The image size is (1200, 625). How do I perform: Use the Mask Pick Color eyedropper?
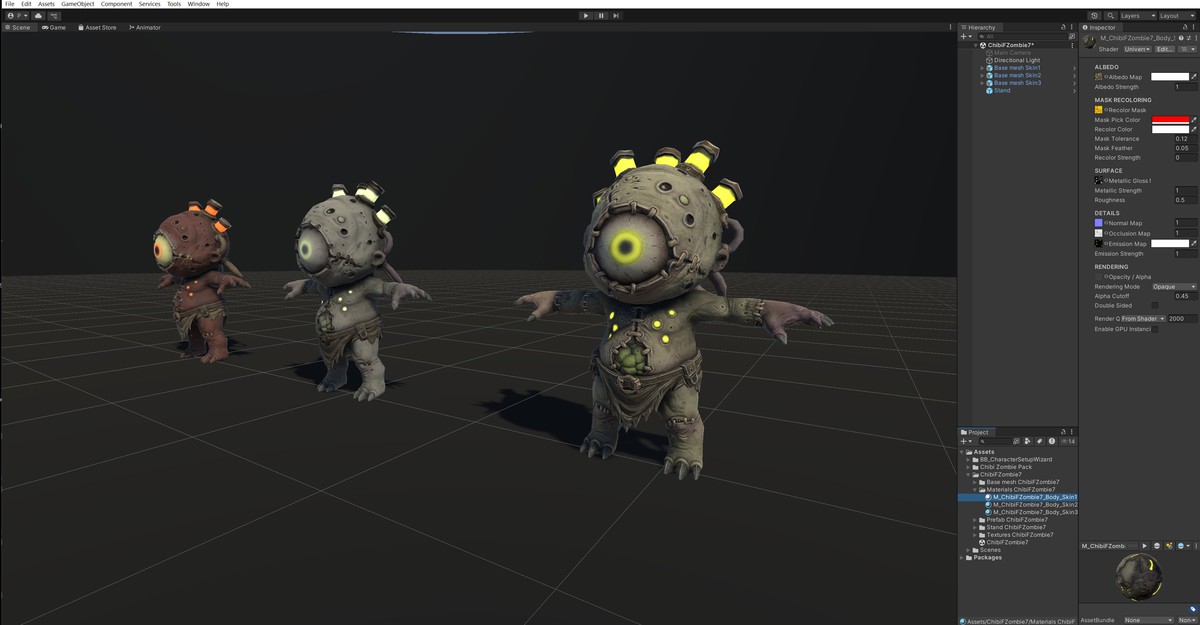coord(1193,120)
